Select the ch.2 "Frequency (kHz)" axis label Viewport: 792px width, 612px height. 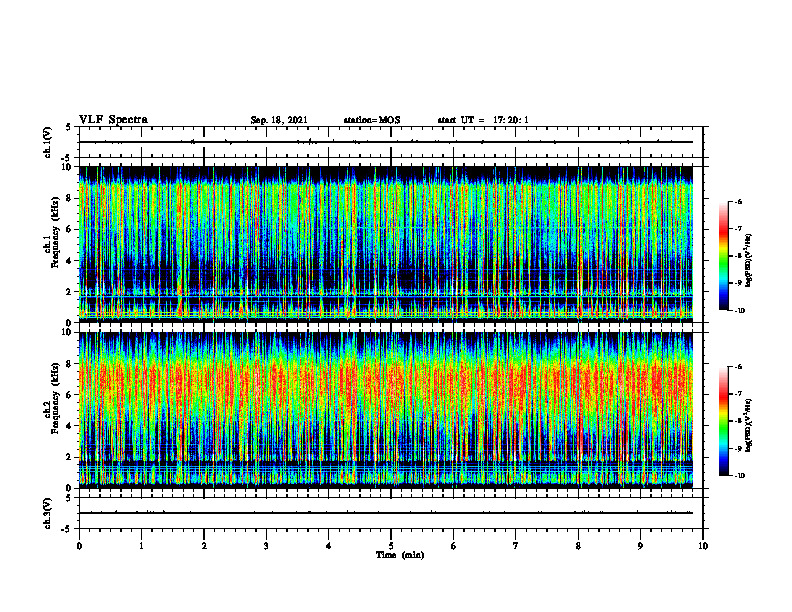(x=56, y=398)
